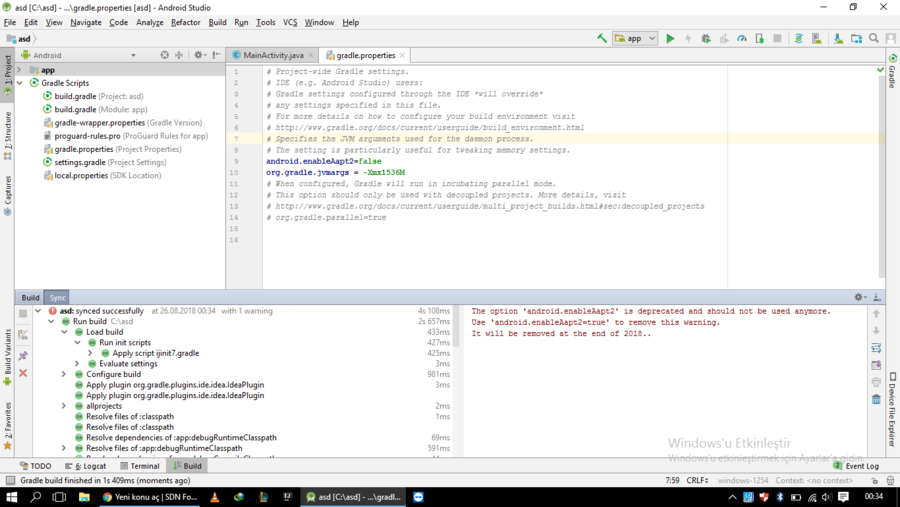Expand the allprojects node
This screenshot has width=900, height=507.
(x=64, y=406)
